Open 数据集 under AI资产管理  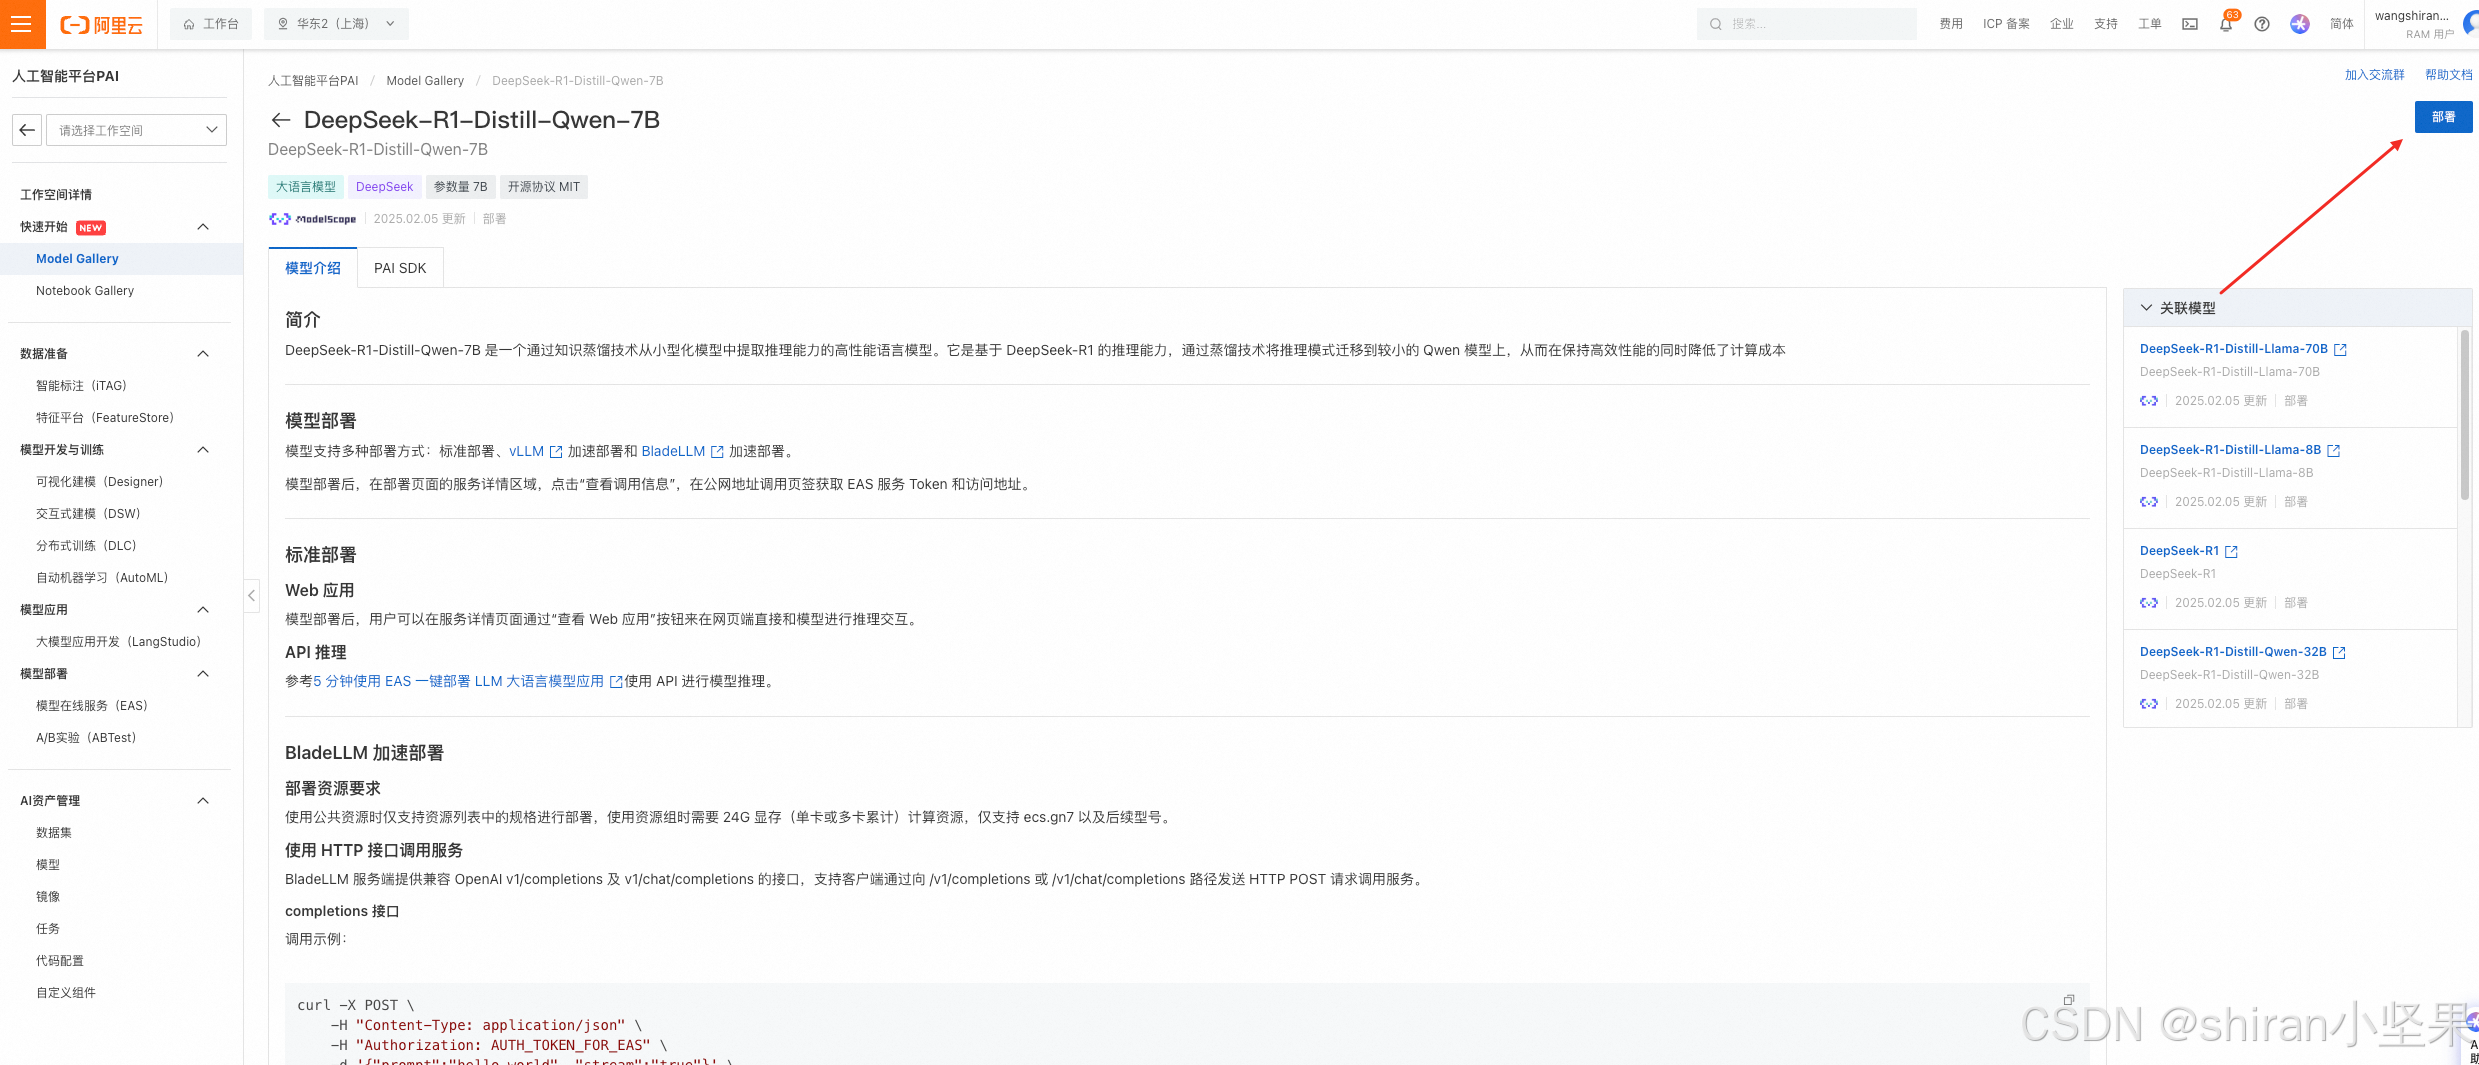[x=54, y=833]
